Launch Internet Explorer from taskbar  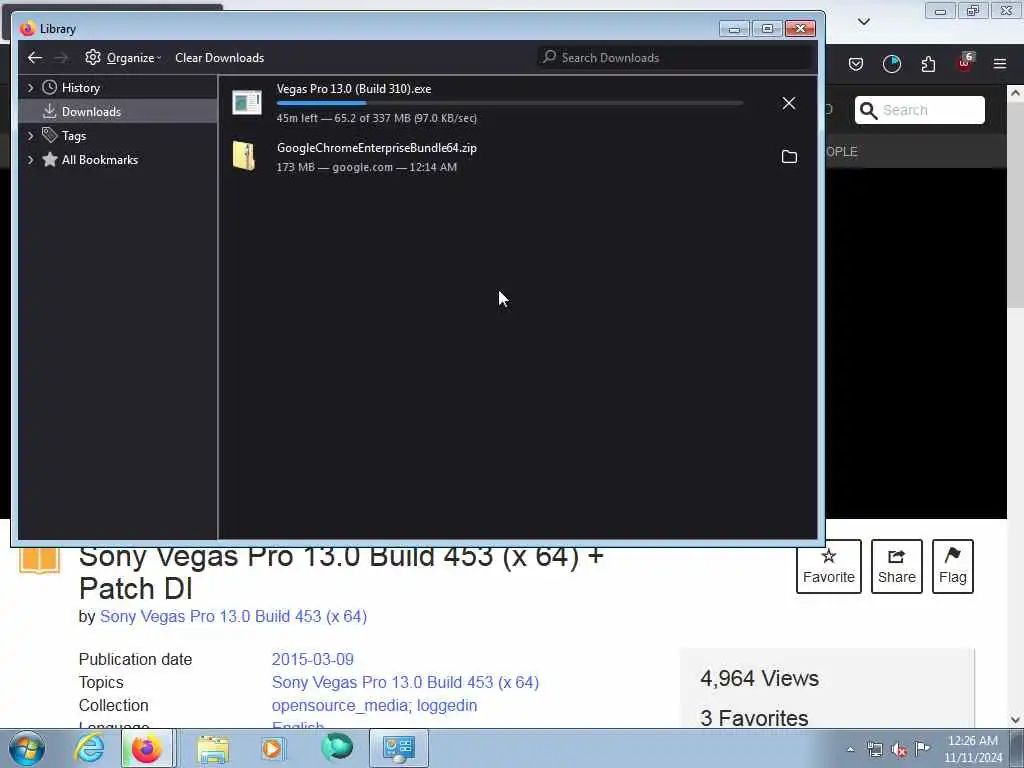click(89, 748)
